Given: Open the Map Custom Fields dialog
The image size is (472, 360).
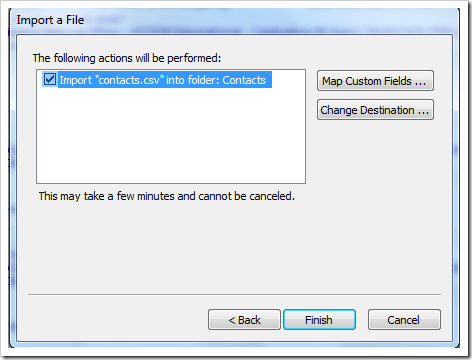Looking at the screenshot, I should coord(375,81).
